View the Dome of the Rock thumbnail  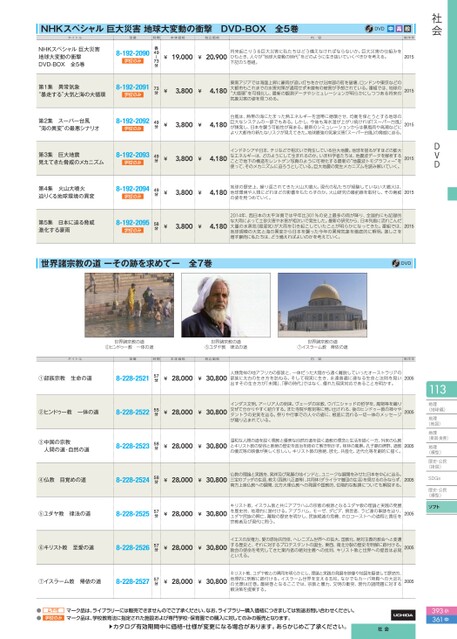point(322,305)
